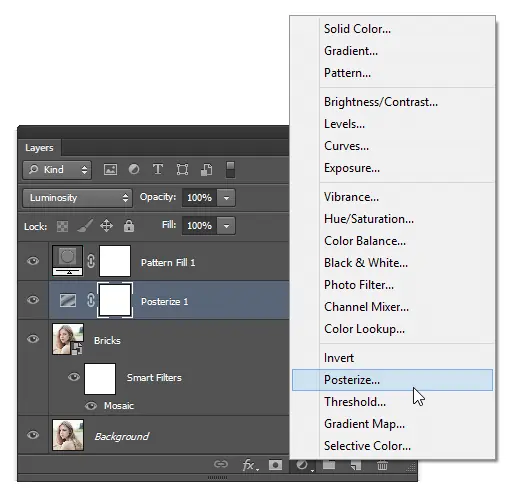Click the pixel layer filter icon
The width and height of the screenshot is (512, 503).
tap(110, 170)
